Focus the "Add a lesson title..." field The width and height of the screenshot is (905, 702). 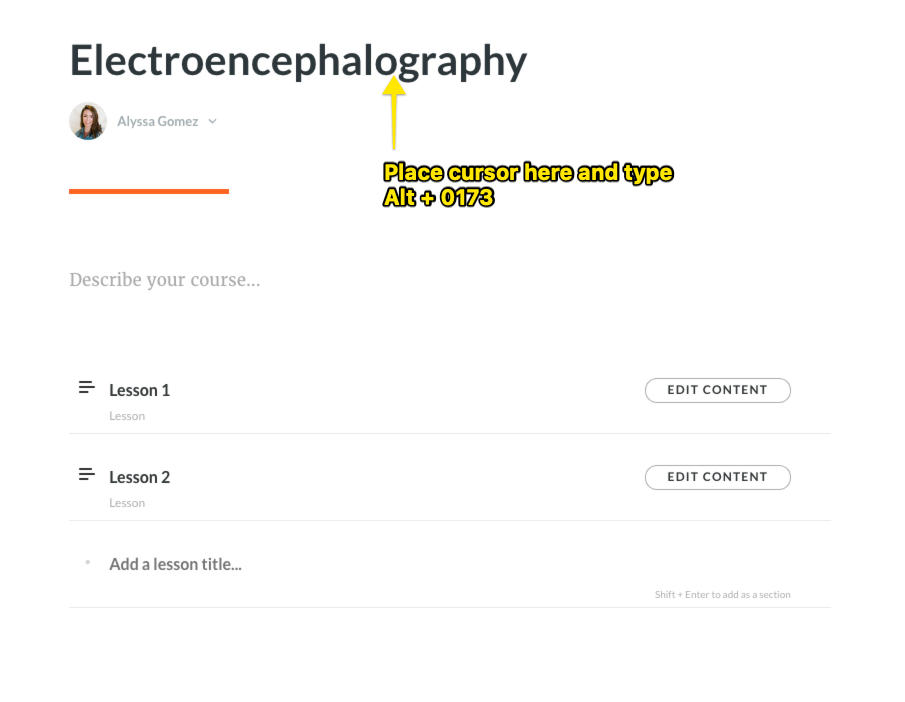pyautogui.click(x=176, y=564)
